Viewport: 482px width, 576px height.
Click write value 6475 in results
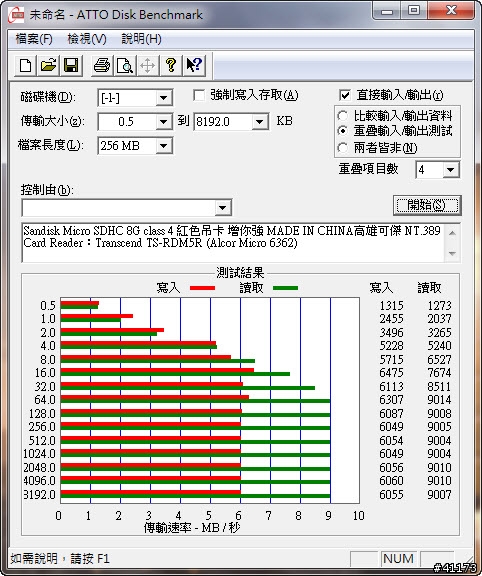tap(391, 373)
